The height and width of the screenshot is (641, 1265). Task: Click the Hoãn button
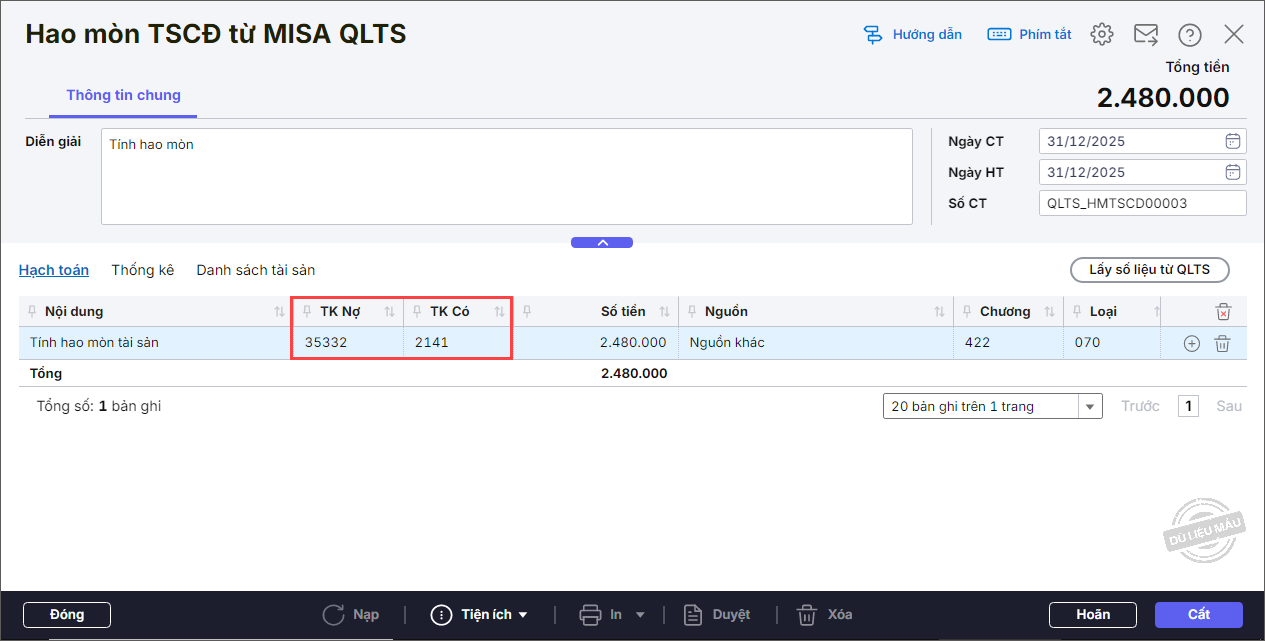point(1093,615)
